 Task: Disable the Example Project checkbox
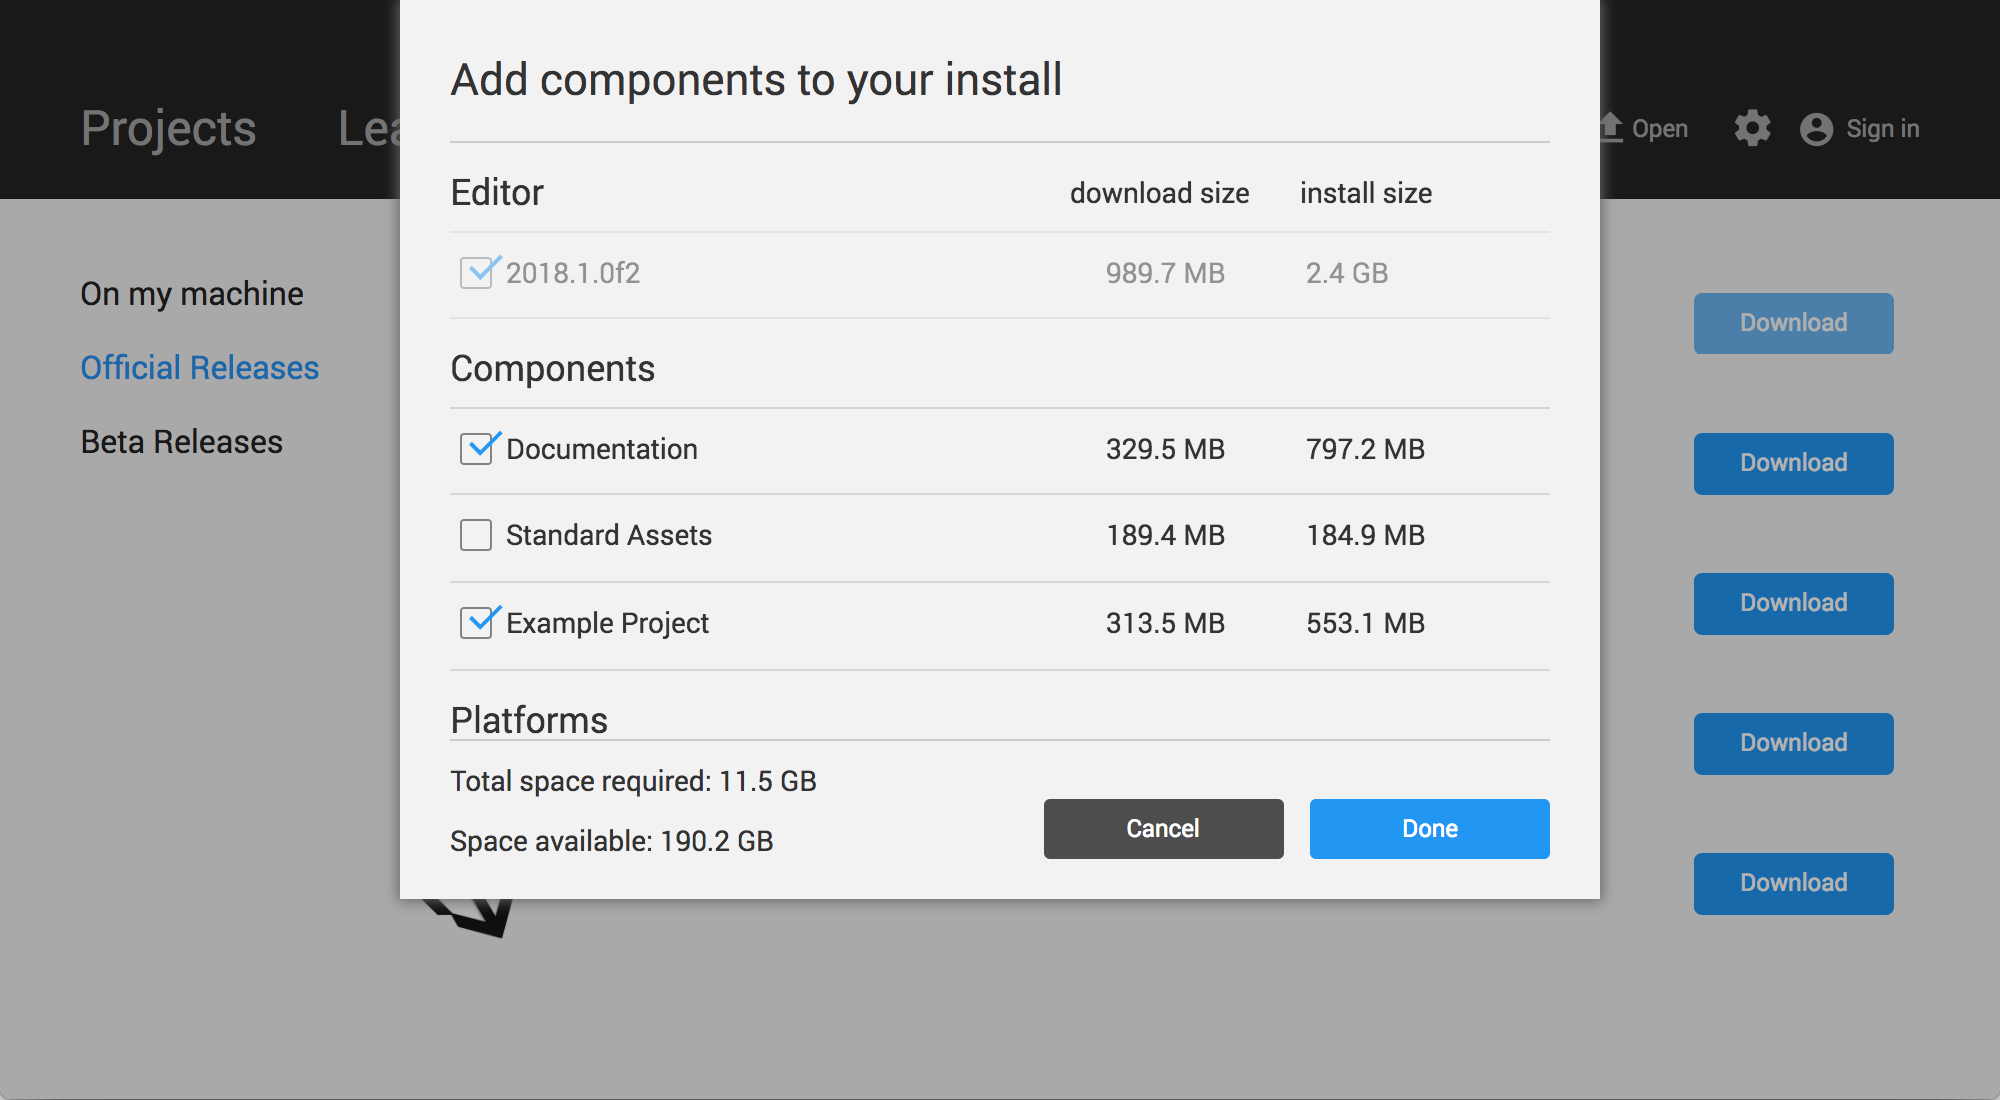(478, 622)
